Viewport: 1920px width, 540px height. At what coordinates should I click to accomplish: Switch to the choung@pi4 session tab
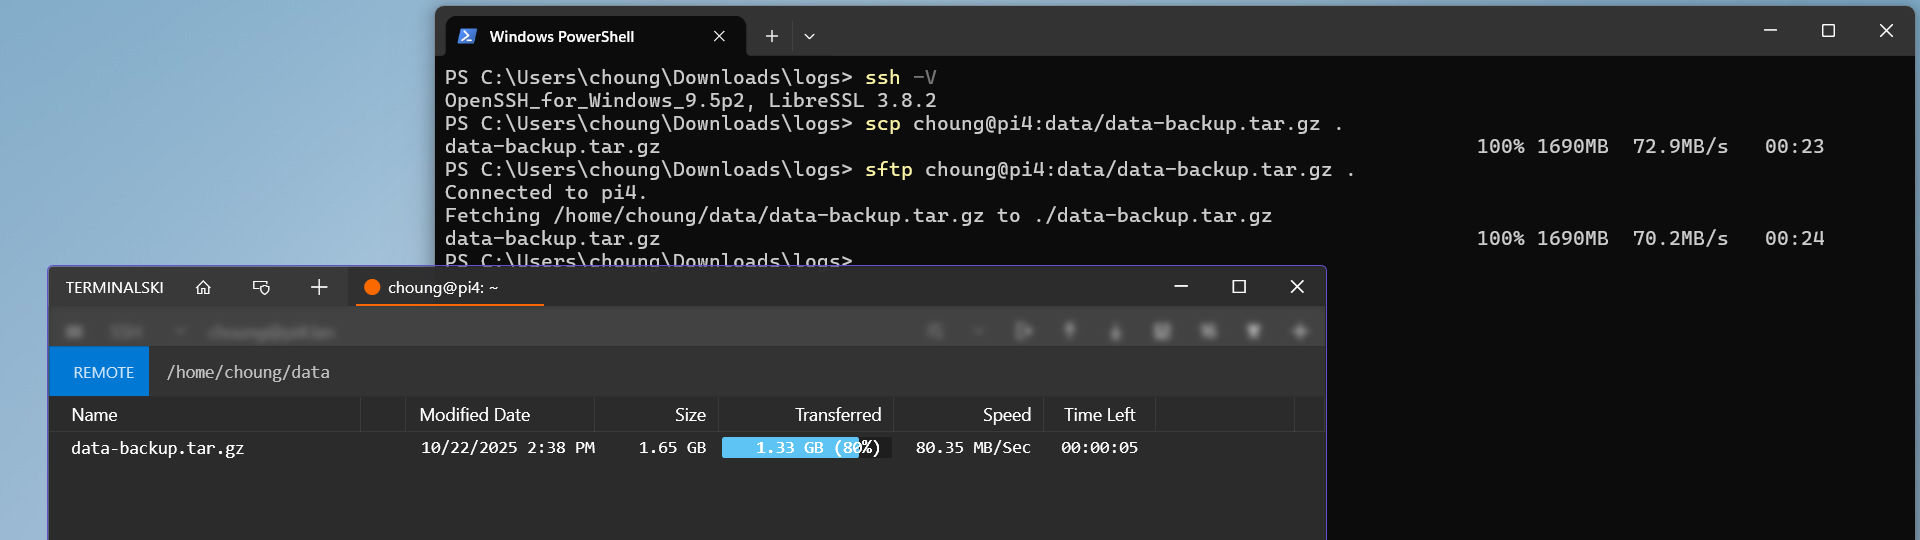pos(443,288)
